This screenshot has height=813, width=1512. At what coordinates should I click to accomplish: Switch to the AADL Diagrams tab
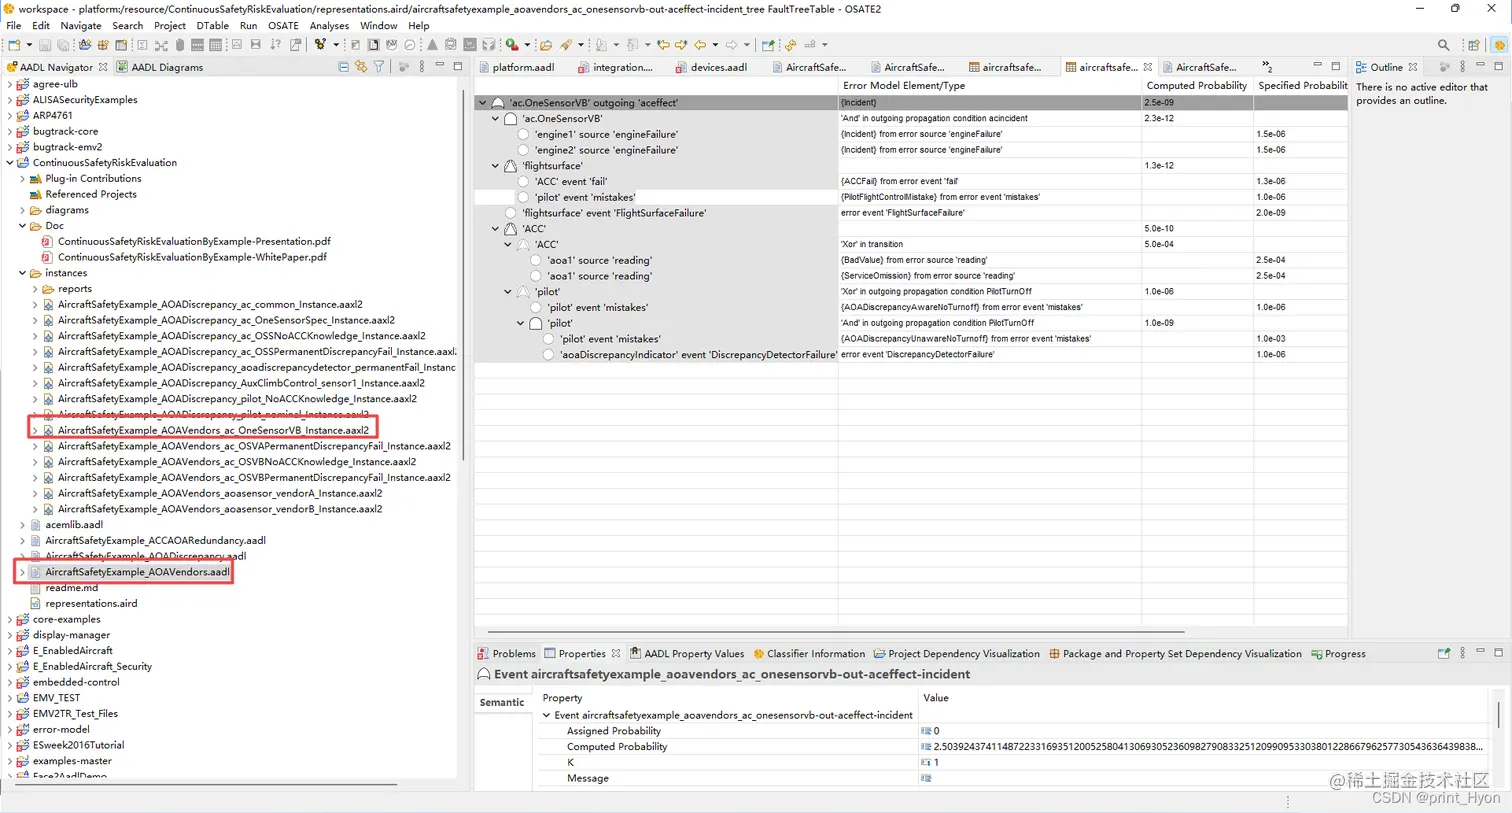click(x=159, y=67)
